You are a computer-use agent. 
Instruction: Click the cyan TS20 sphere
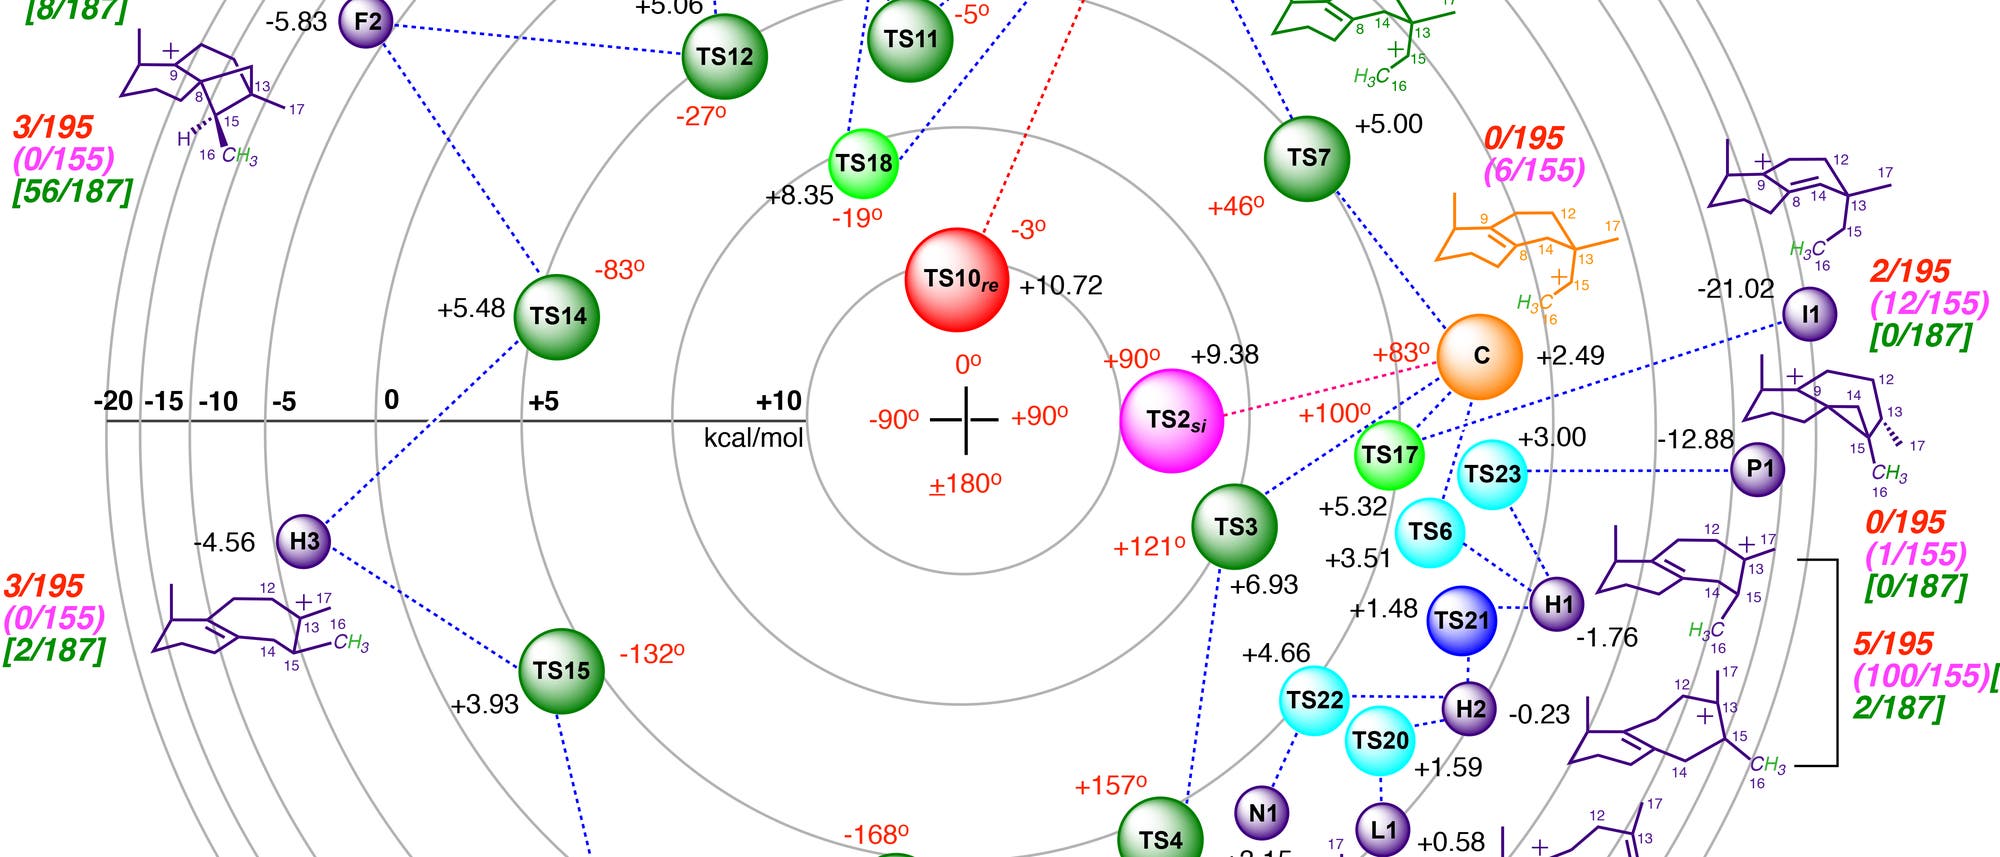pyautogui.click(x=1380, y=741)
